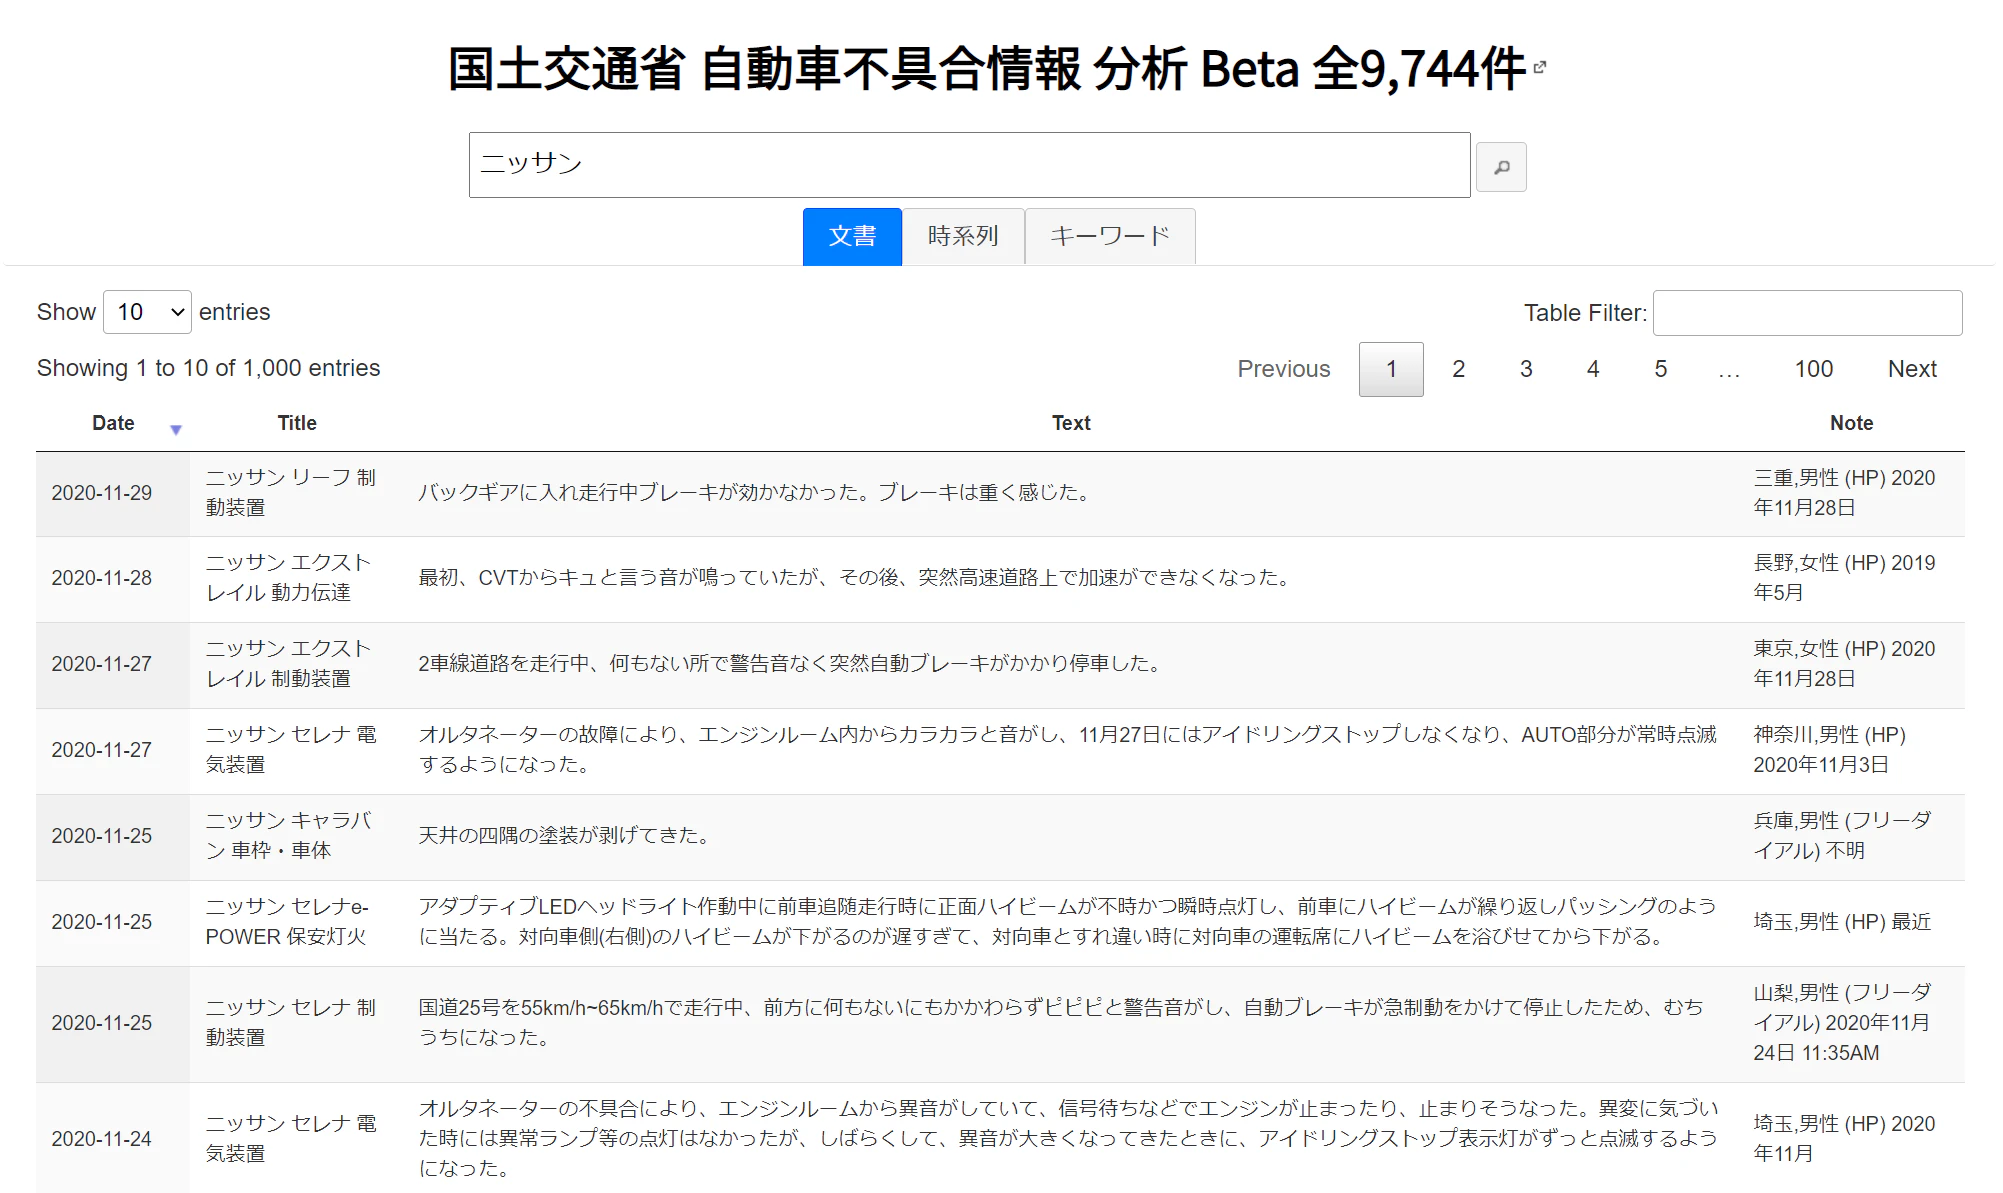This screenshot has width=2003, height=1193.
Task: Jump to pagination page 100
Action: (x=1813, y=369)
